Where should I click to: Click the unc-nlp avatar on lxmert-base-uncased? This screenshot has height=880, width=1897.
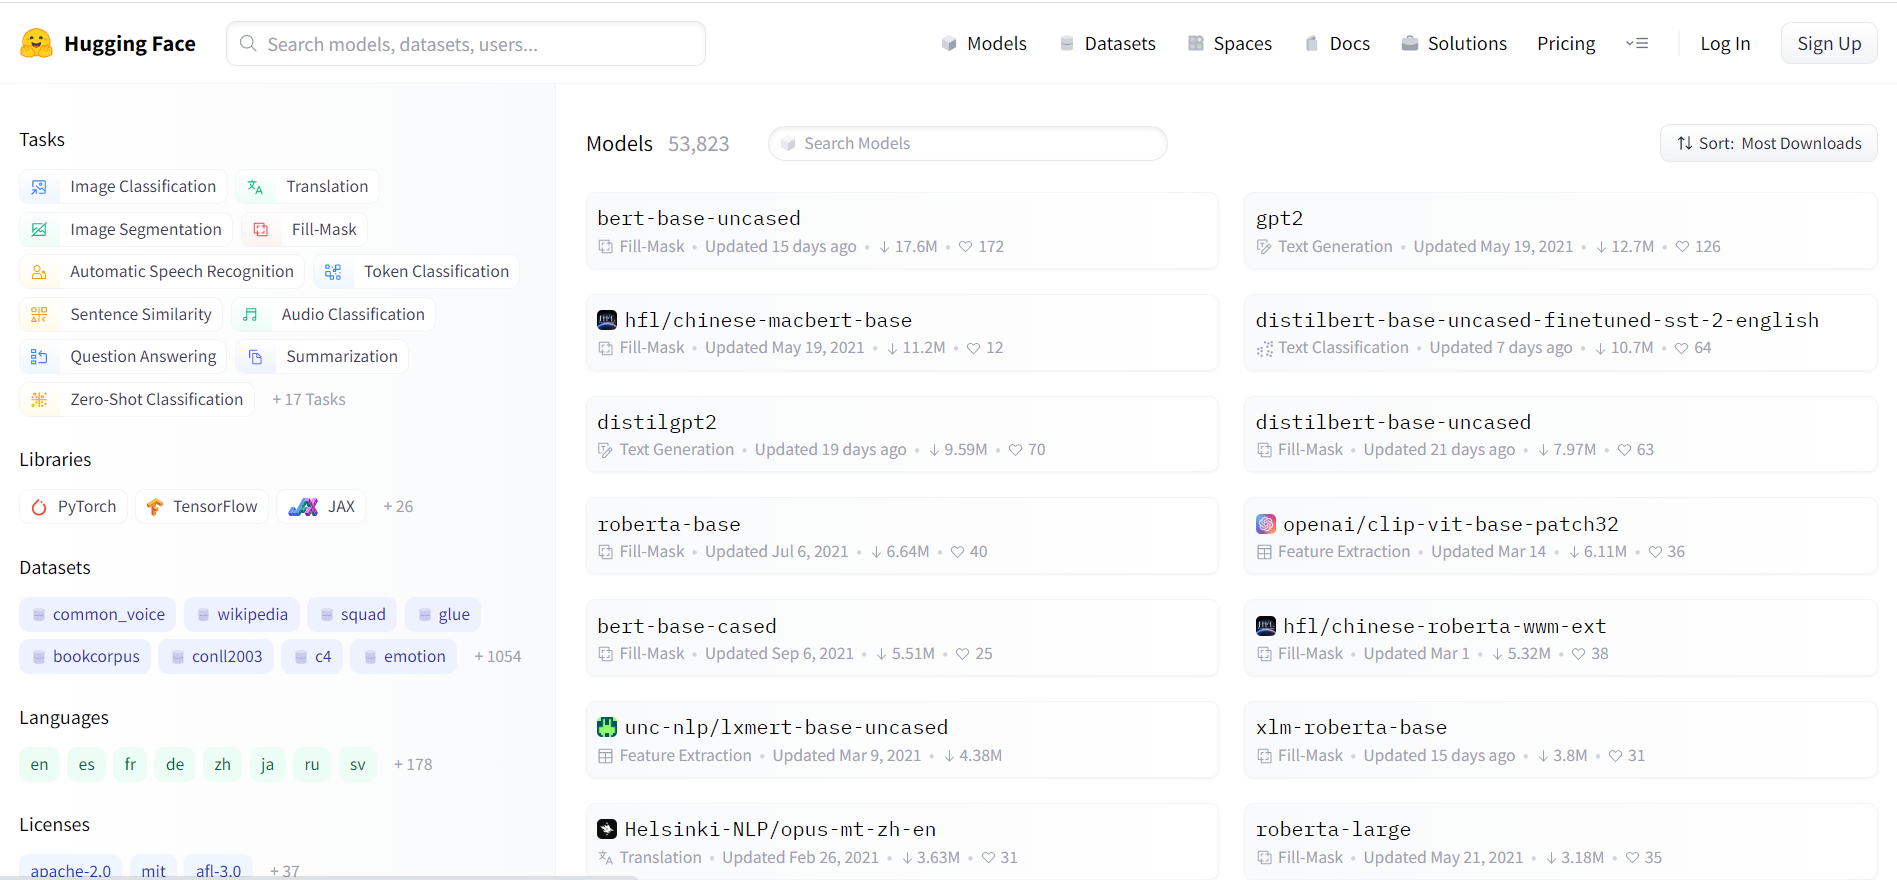pos(607,727)
